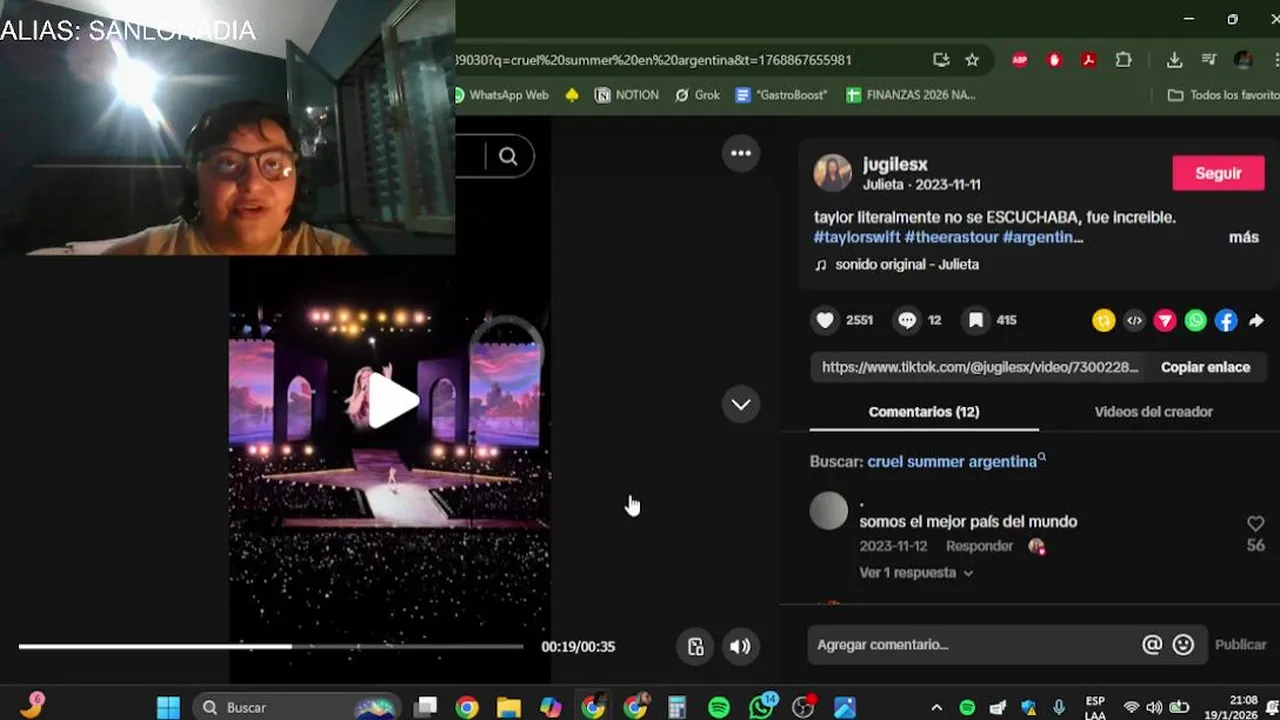Open the Grok bookmark
Screen dimensions: 1280x720
[697, 95]
